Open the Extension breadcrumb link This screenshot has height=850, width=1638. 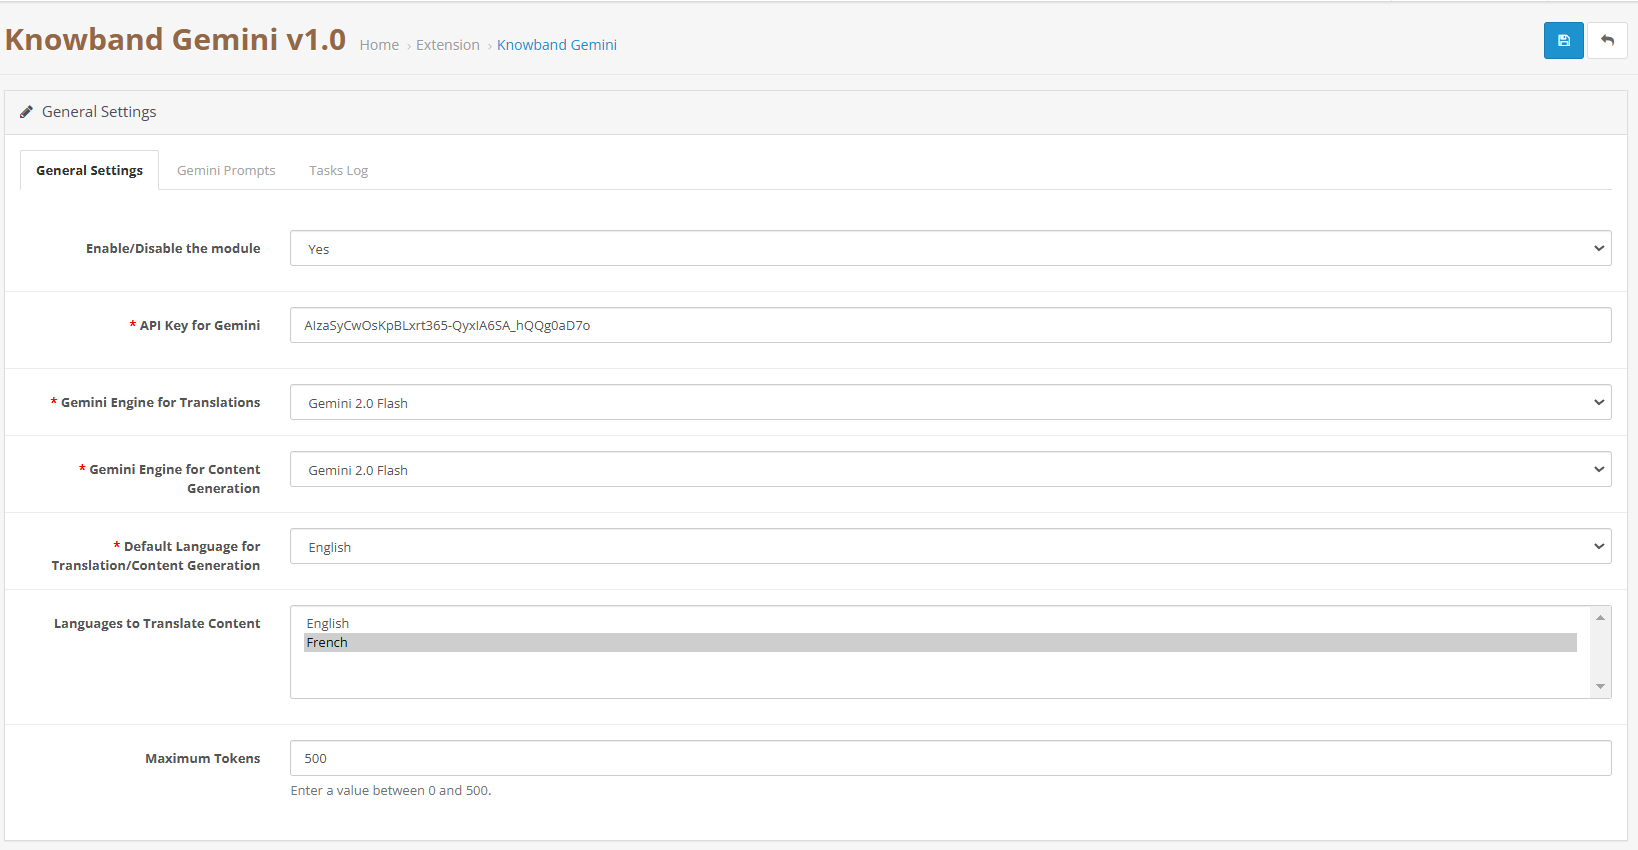click(x=448, y=45)
